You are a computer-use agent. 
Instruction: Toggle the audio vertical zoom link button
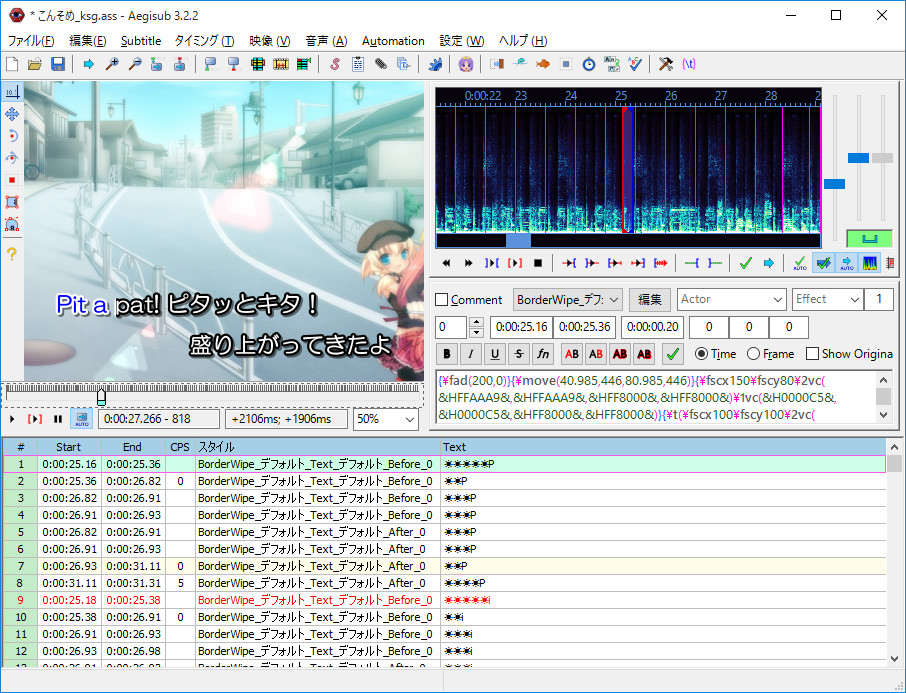pos(870,239)
